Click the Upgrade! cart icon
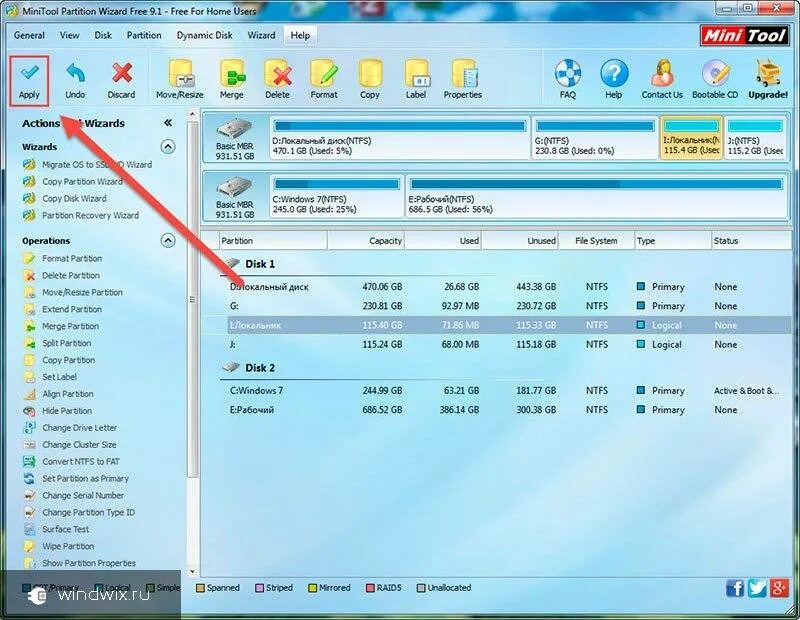The height and width of the screenshot is (620, 800). point(768,80)
